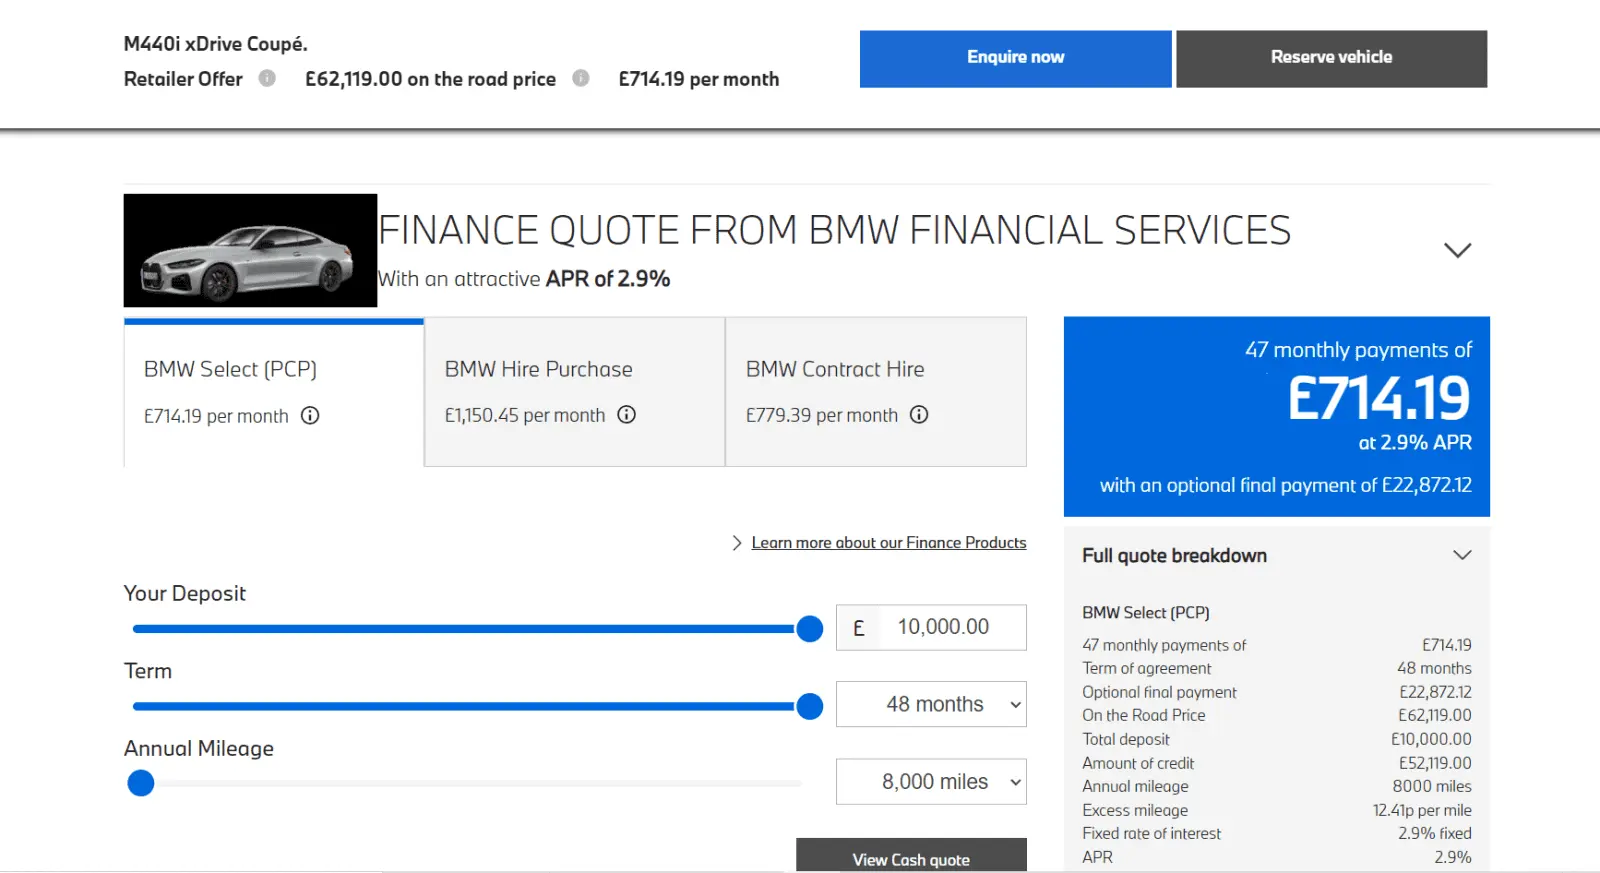
Task: Collapse the Finance Quote section chevron
Action: [x=1457, y=250]
